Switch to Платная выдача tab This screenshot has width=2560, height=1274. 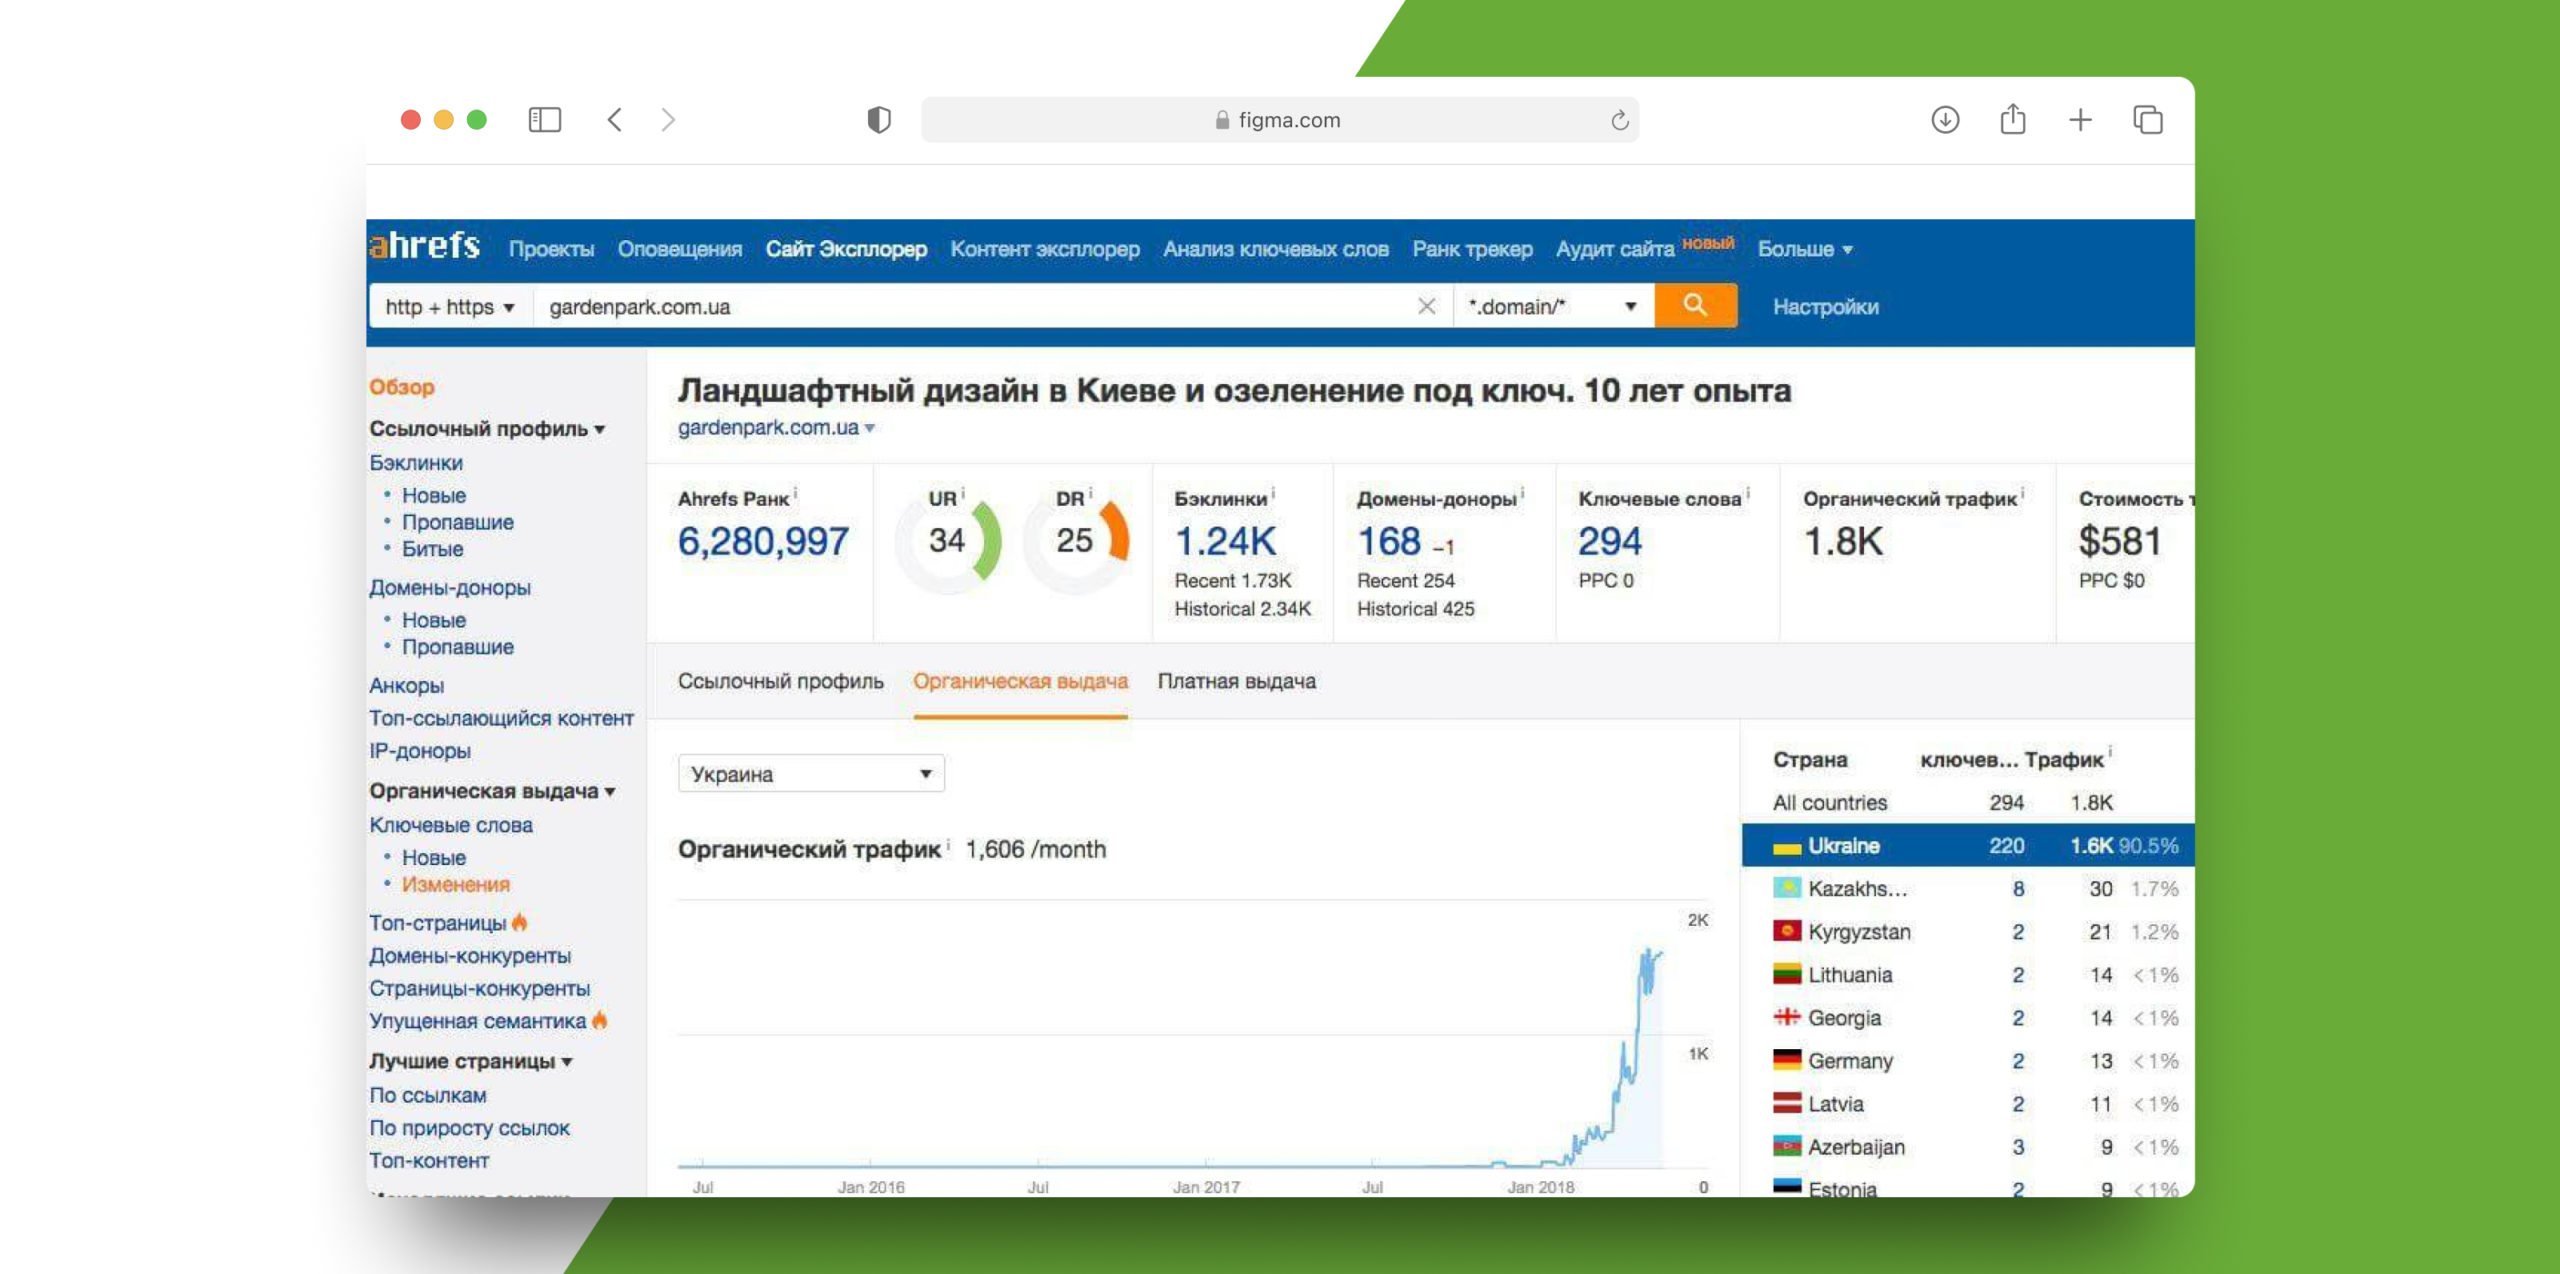(x=1236, y=681)
